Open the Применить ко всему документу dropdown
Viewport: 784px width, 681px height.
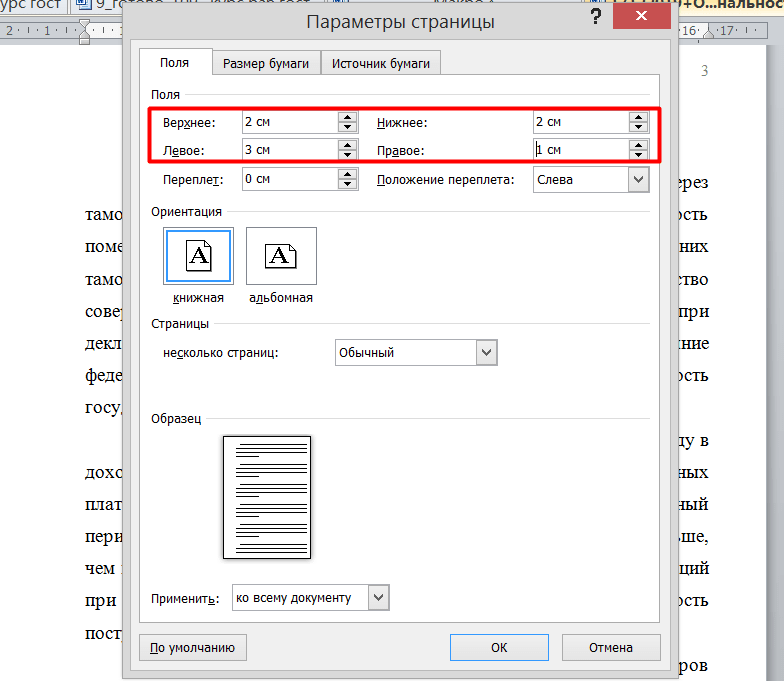310,598
